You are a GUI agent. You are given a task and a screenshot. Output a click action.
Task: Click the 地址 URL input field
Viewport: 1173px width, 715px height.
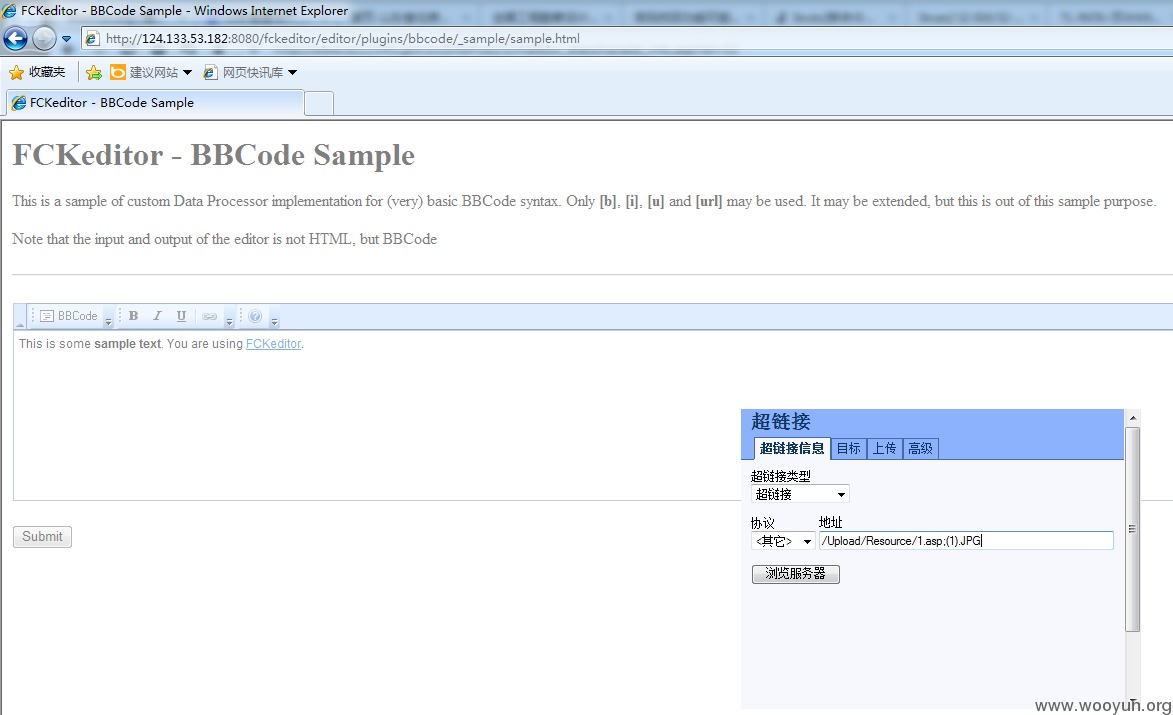coord(966,541)
